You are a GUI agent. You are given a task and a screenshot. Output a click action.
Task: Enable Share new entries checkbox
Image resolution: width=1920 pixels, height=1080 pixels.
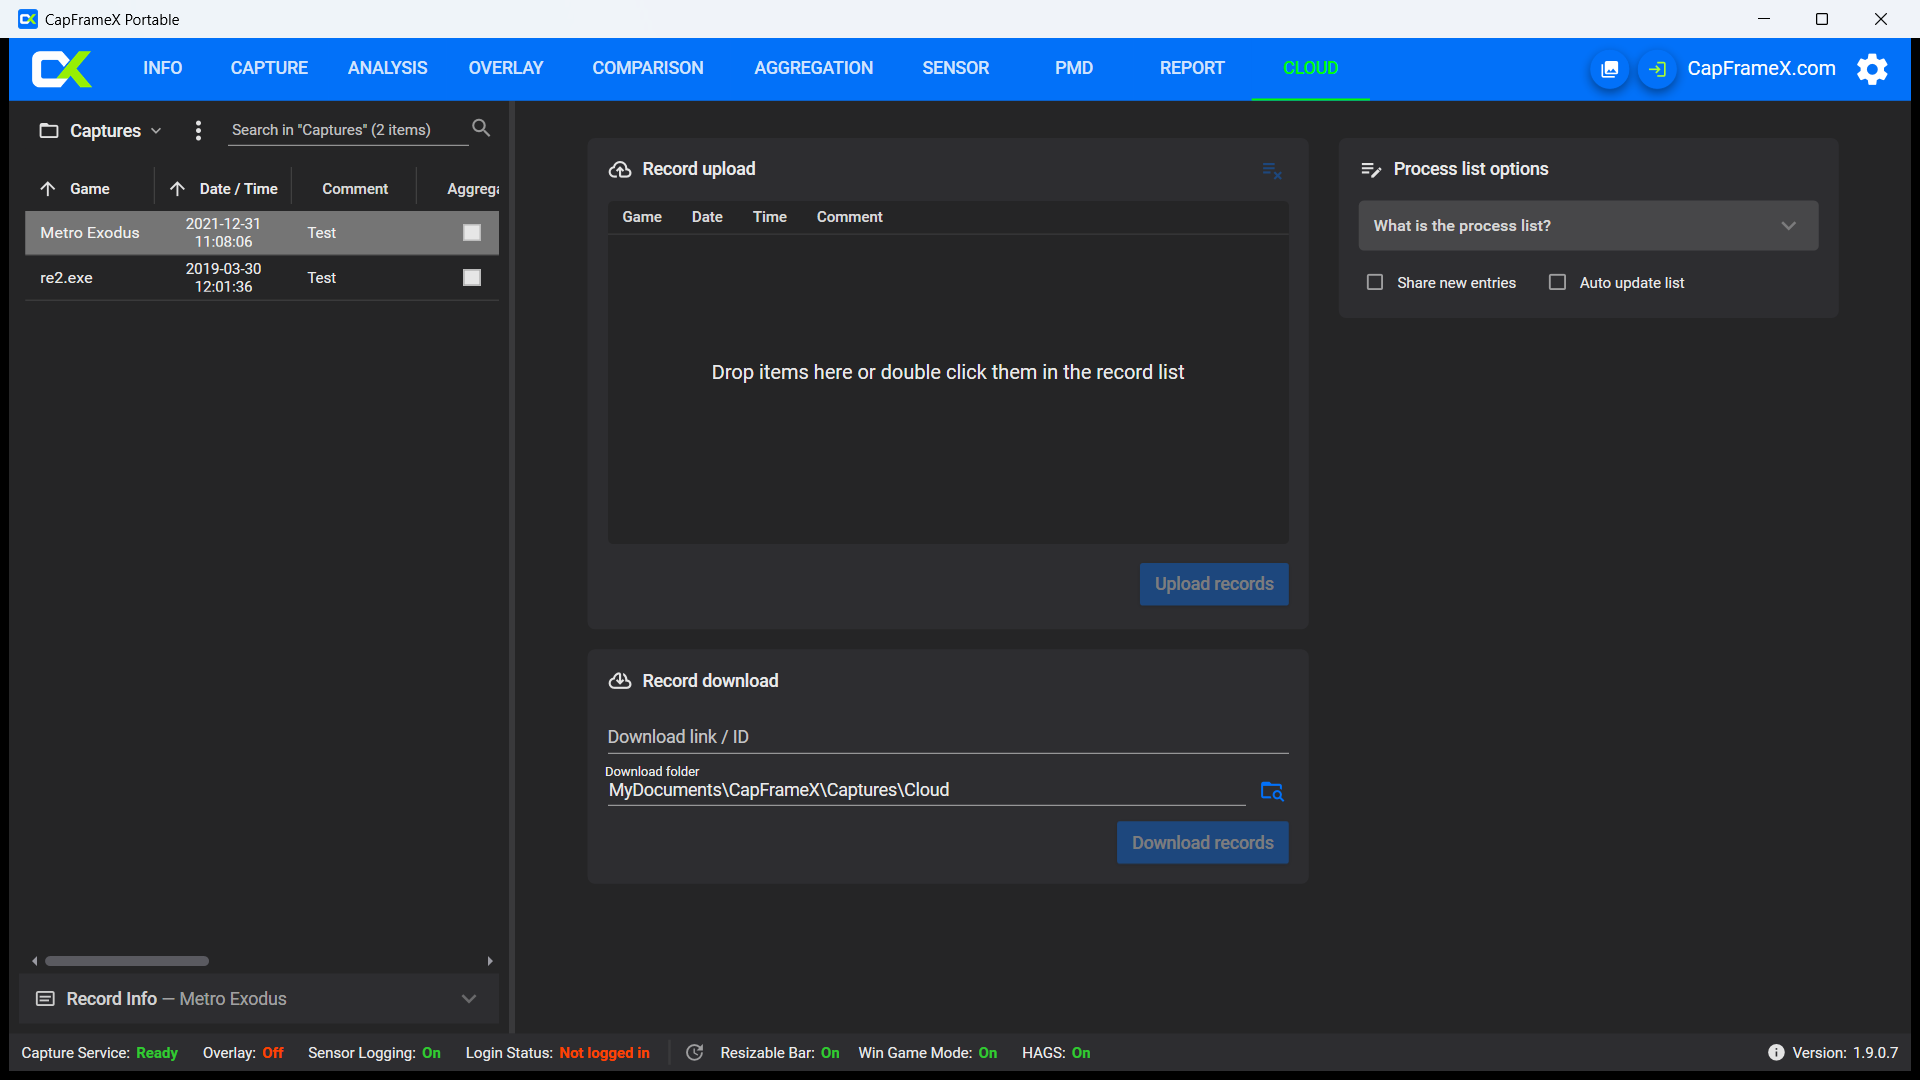coord(1375,283)
